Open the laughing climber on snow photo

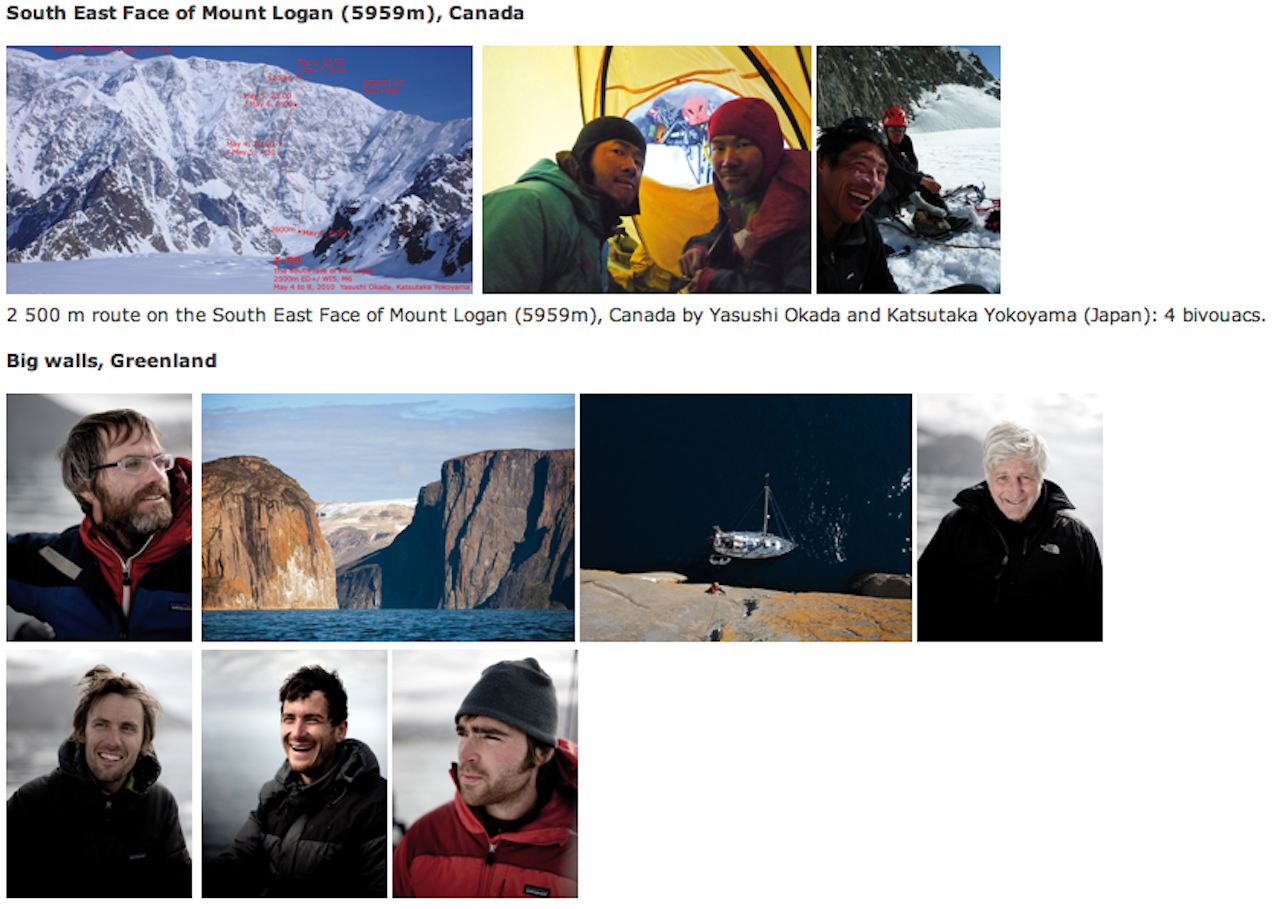coord(908,169)
